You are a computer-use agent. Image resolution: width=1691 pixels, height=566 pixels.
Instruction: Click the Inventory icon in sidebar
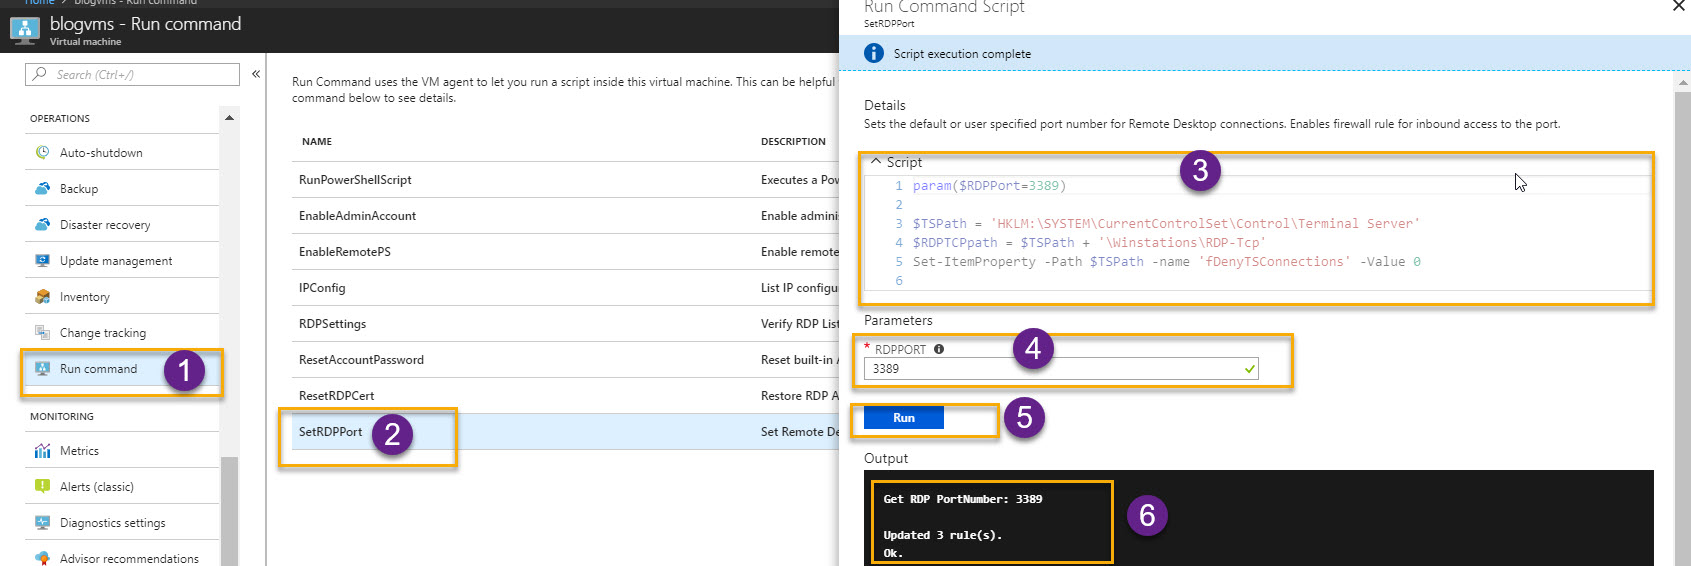(42, 296)
